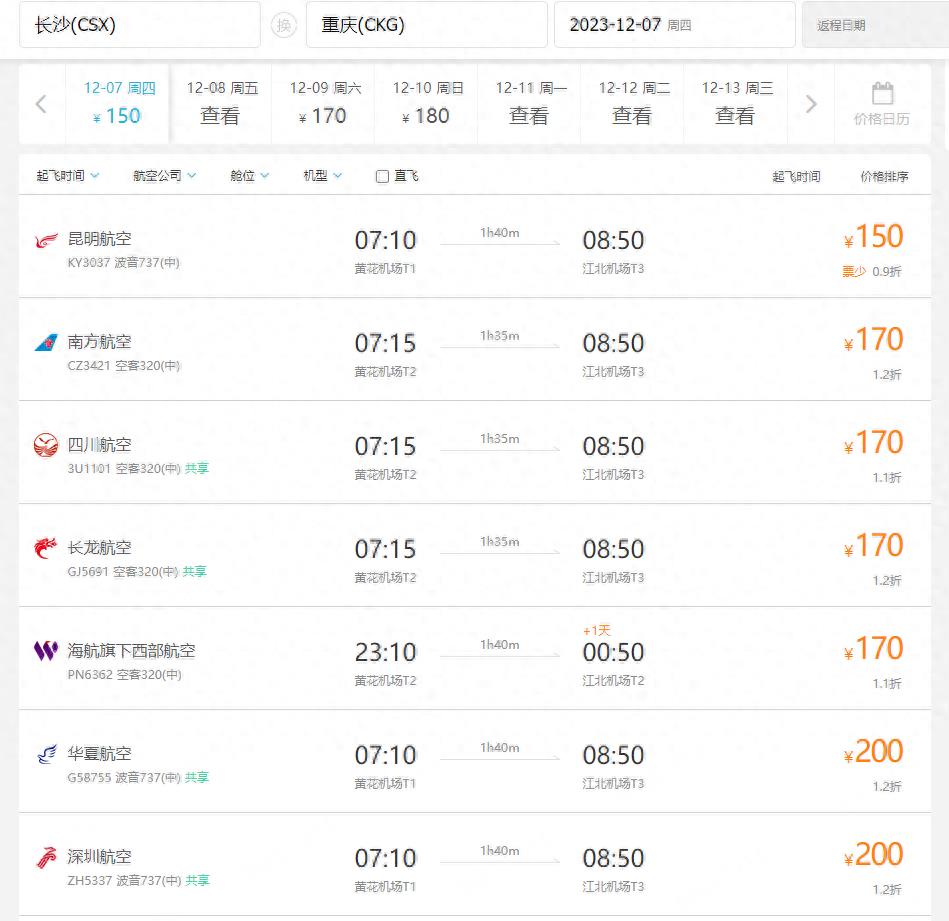Switch to the 12-10 周日 date tab

[x=427, y=103]
